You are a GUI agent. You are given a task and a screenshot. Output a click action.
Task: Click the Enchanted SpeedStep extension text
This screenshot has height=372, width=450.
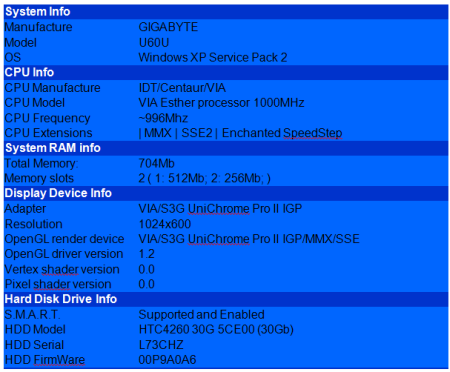pyautogui.click(x=282, y=133)
